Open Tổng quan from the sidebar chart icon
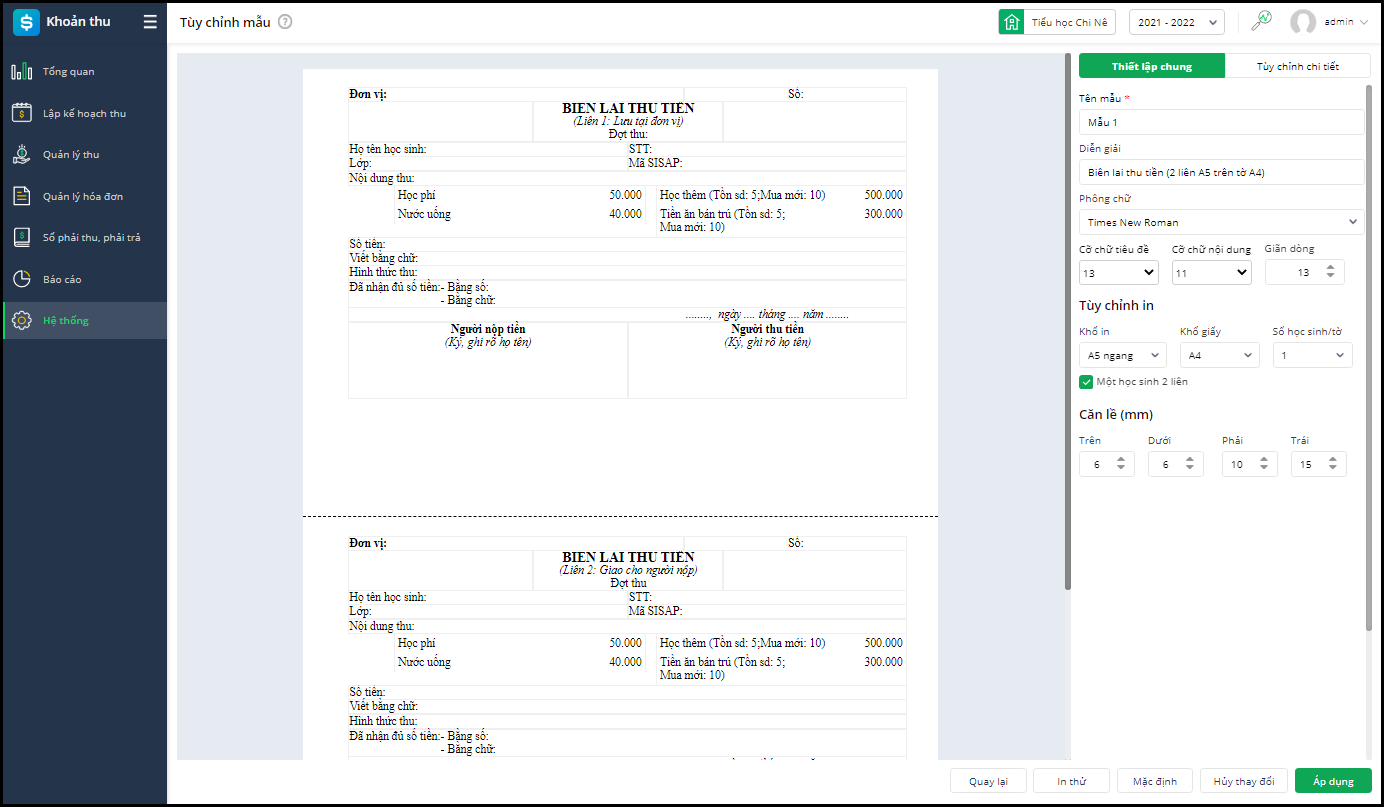The width and height of the screenshot is (1384, 807). [x=22, y=72]
